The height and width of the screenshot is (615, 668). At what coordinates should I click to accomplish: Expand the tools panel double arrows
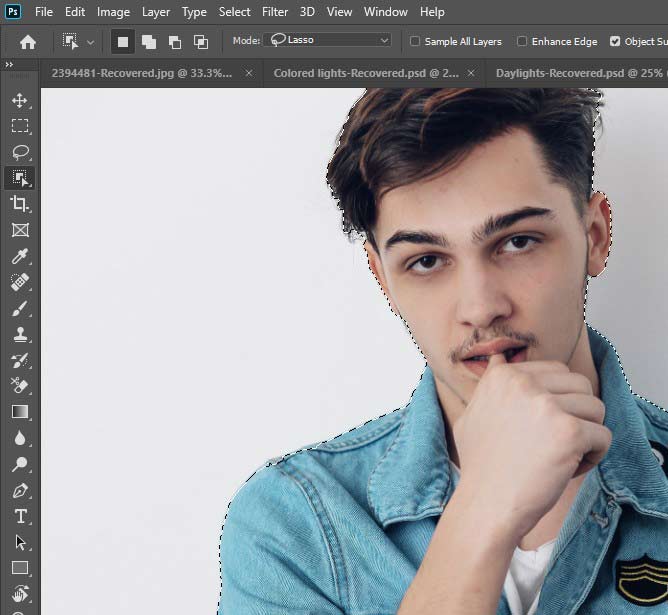[9, 64]
